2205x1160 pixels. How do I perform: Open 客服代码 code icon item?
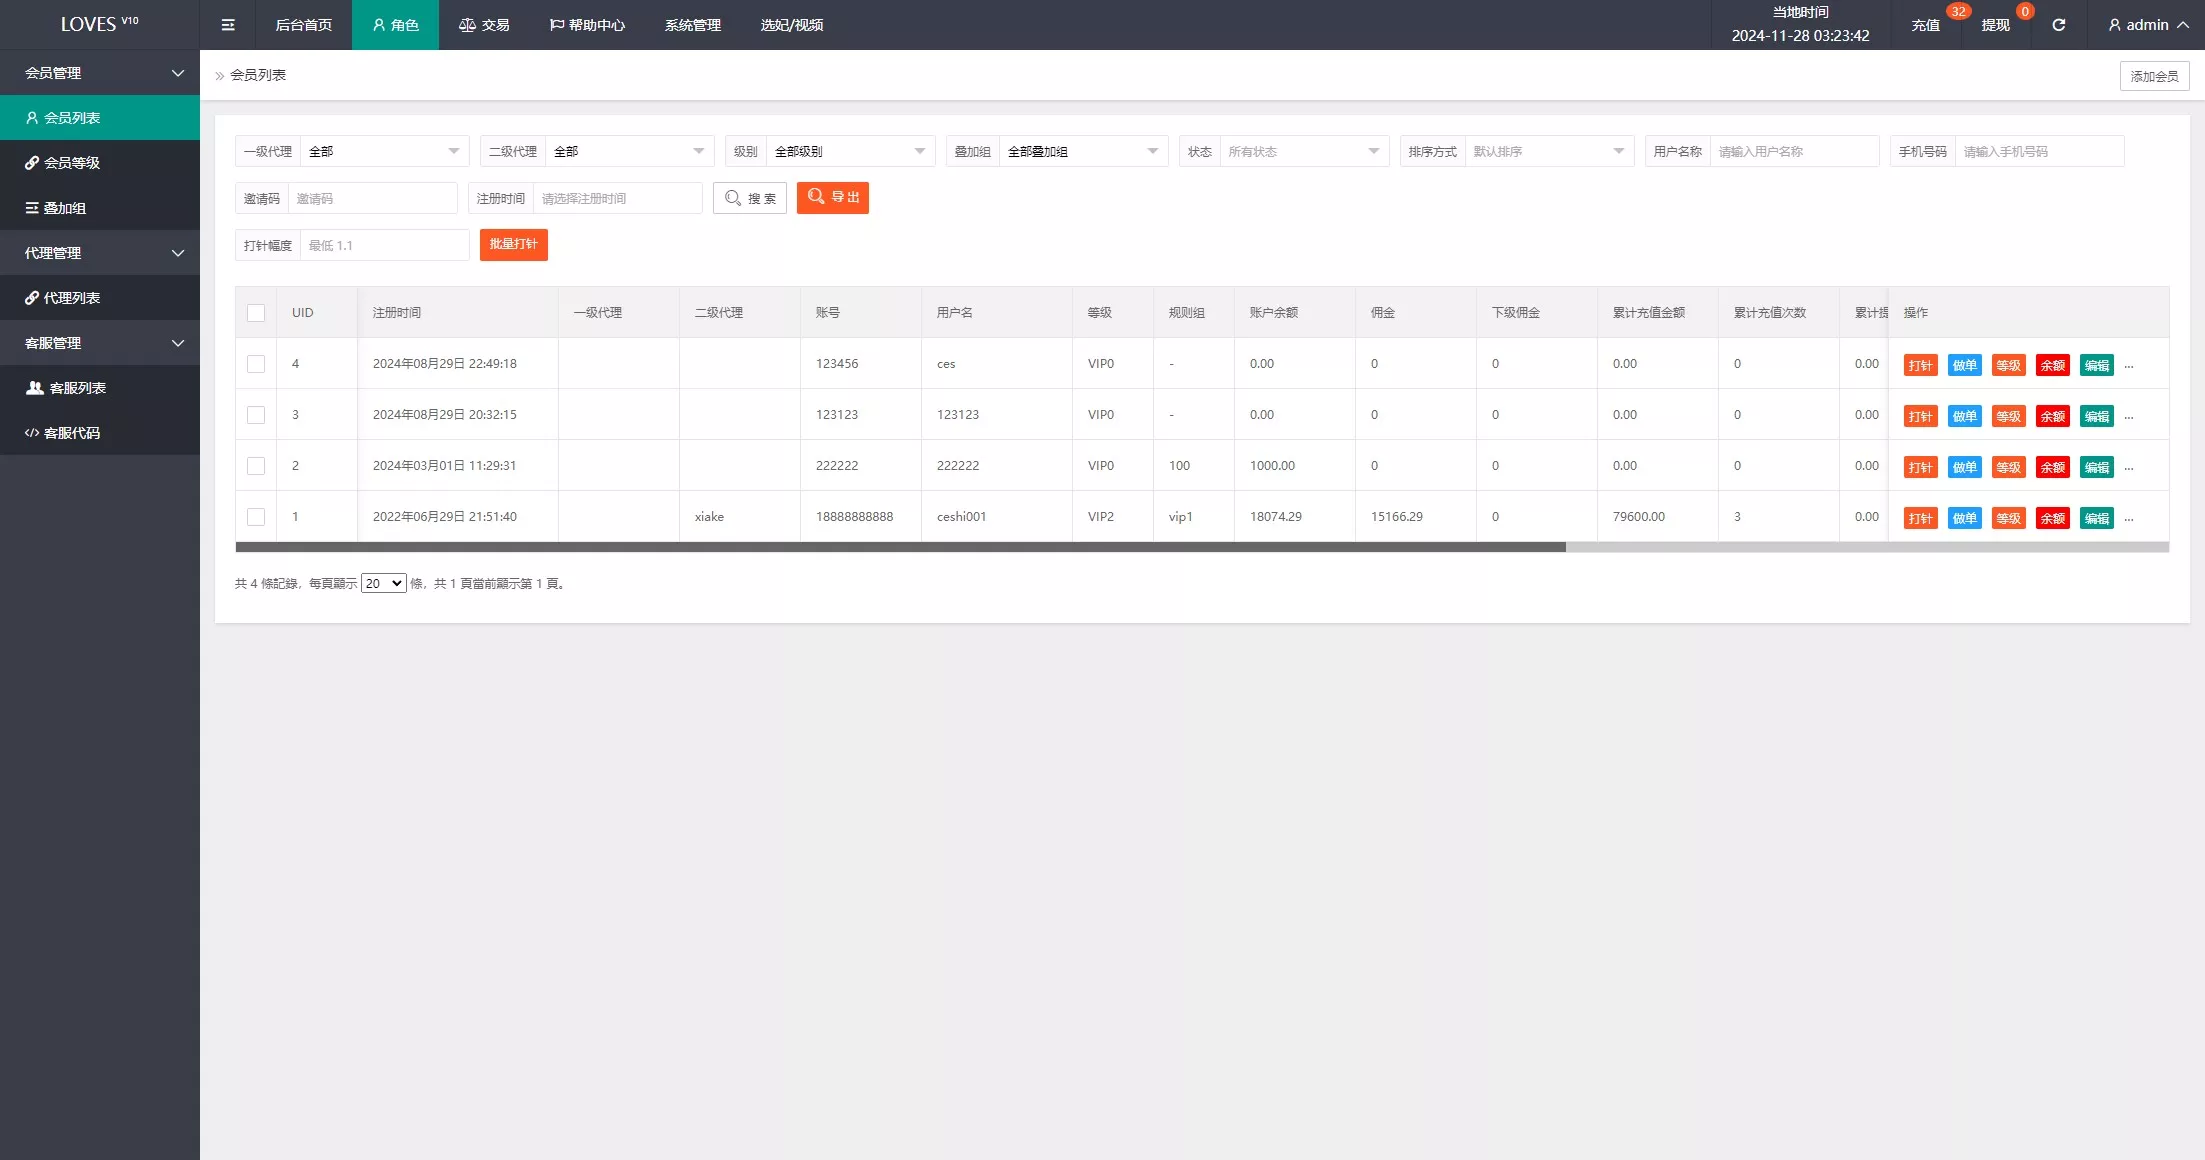pyautogui.click(x=32, y=433)
